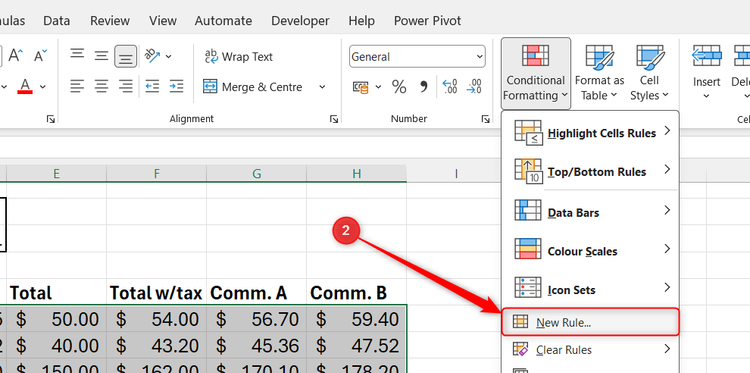Open the Data tab
750x373 pixels.
(x=56, y=21)
